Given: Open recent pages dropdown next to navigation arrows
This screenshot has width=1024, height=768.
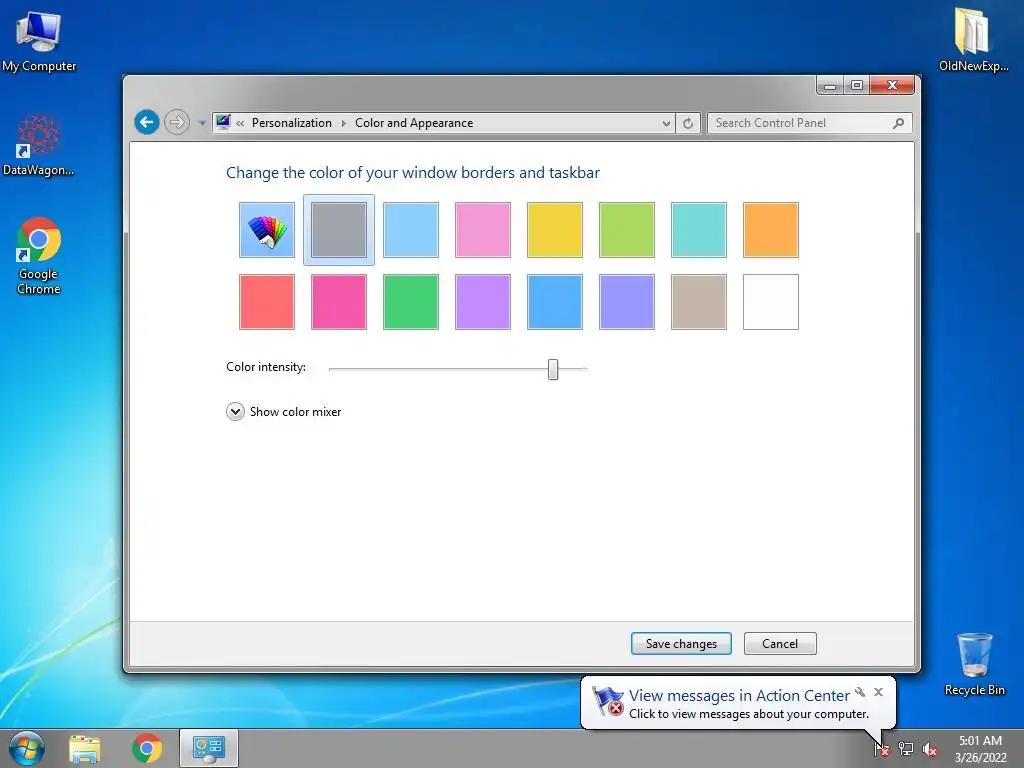Looking at the screenshot, I should pos(202,123).
